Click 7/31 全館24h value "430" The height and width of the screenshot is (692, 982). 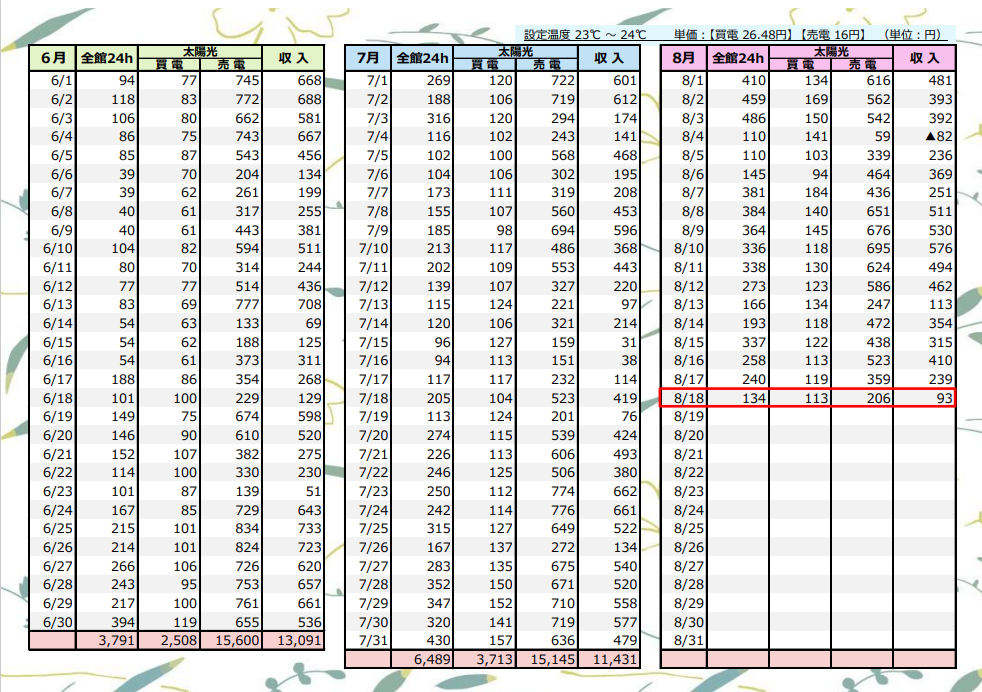point(423,641)
